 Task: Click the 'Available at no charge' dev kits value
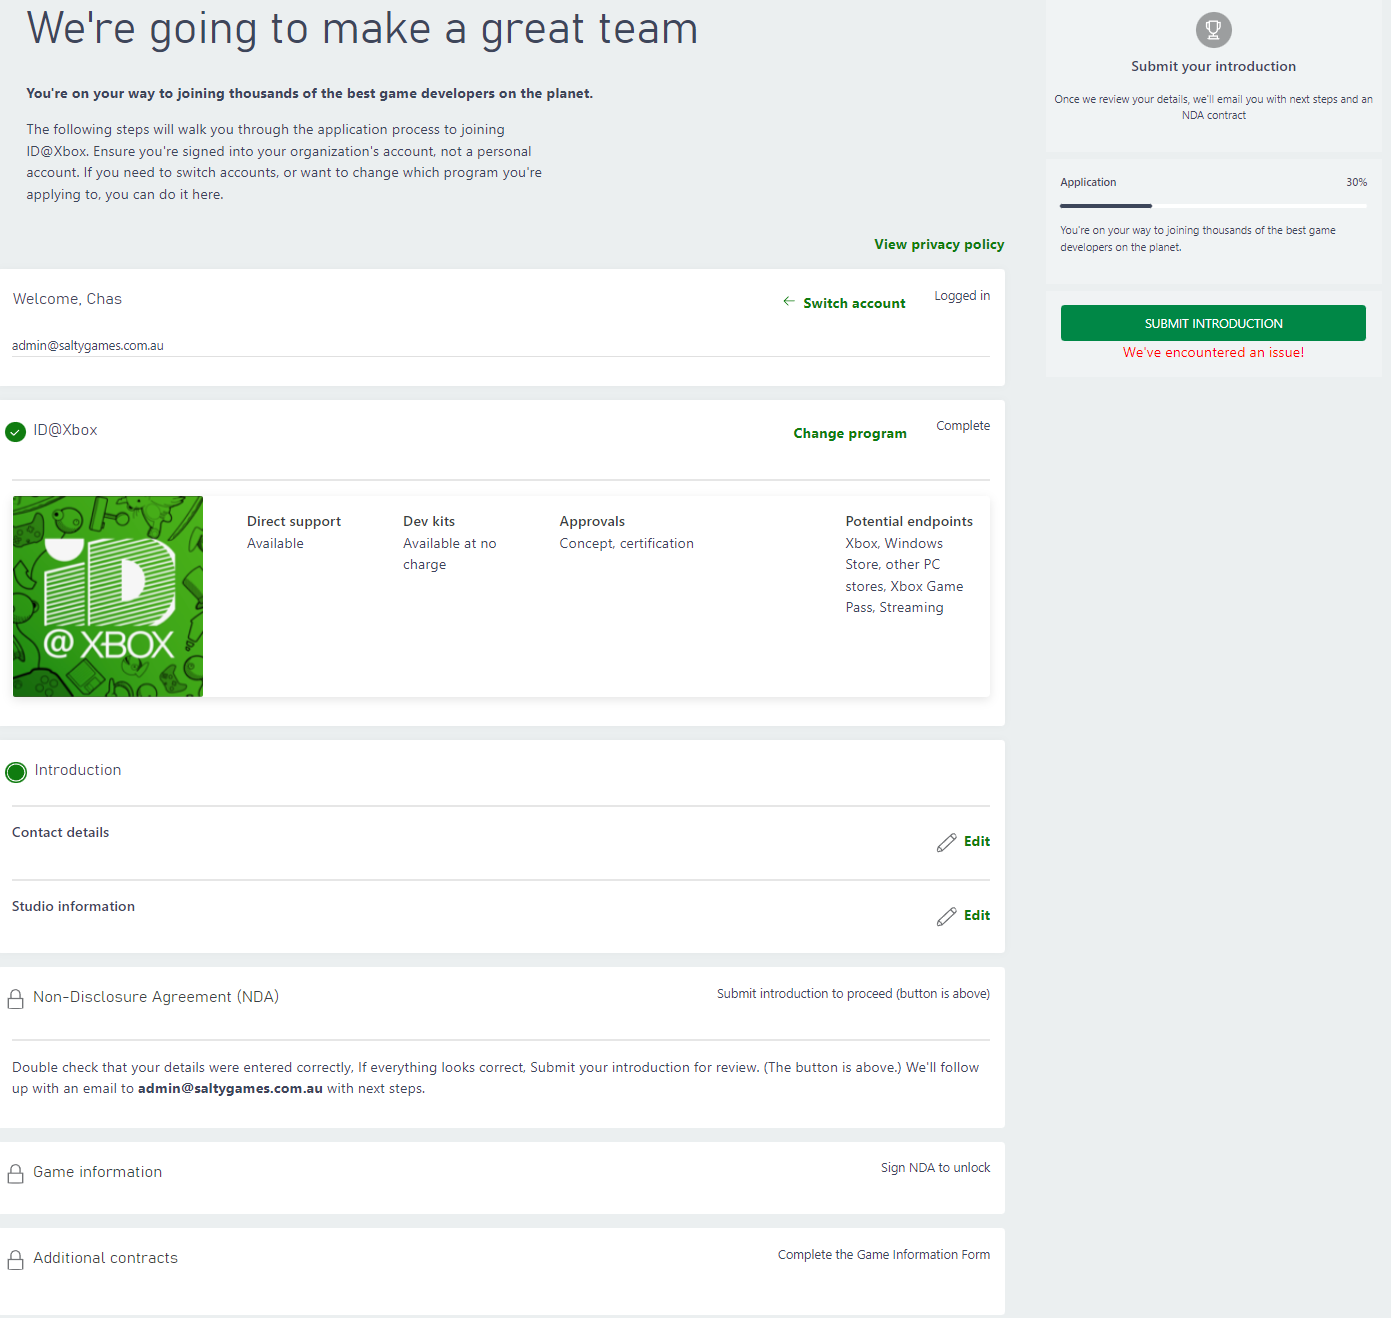(450, 554)
